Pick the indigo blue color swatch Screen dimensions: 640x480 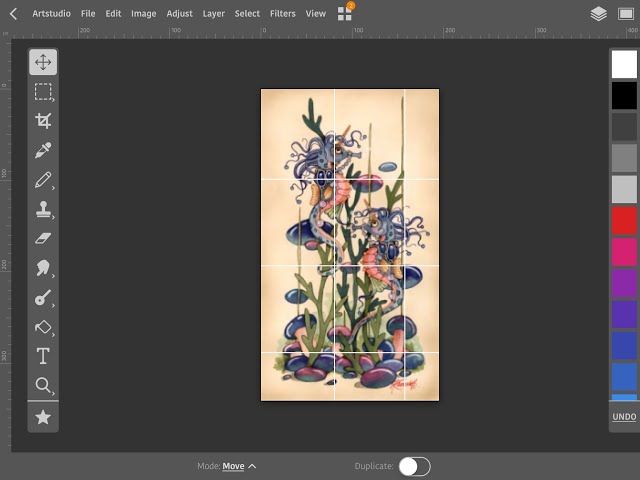[624, 346]
